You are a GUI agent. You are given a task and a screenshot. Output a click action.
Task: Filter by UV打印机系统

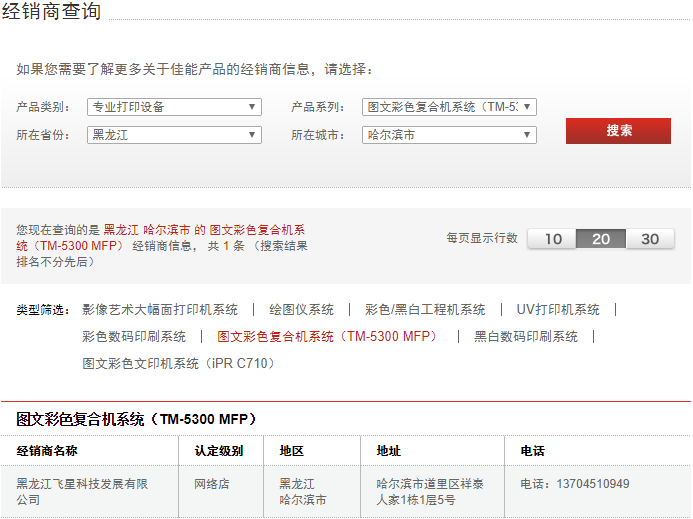pos(558,309)
